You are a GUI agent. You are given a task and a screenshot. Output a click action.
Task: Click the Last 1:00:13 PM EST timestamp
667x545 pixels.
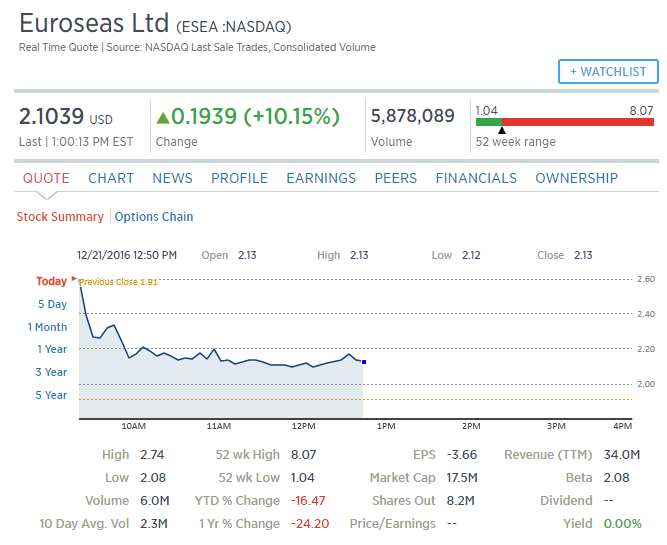76,142
